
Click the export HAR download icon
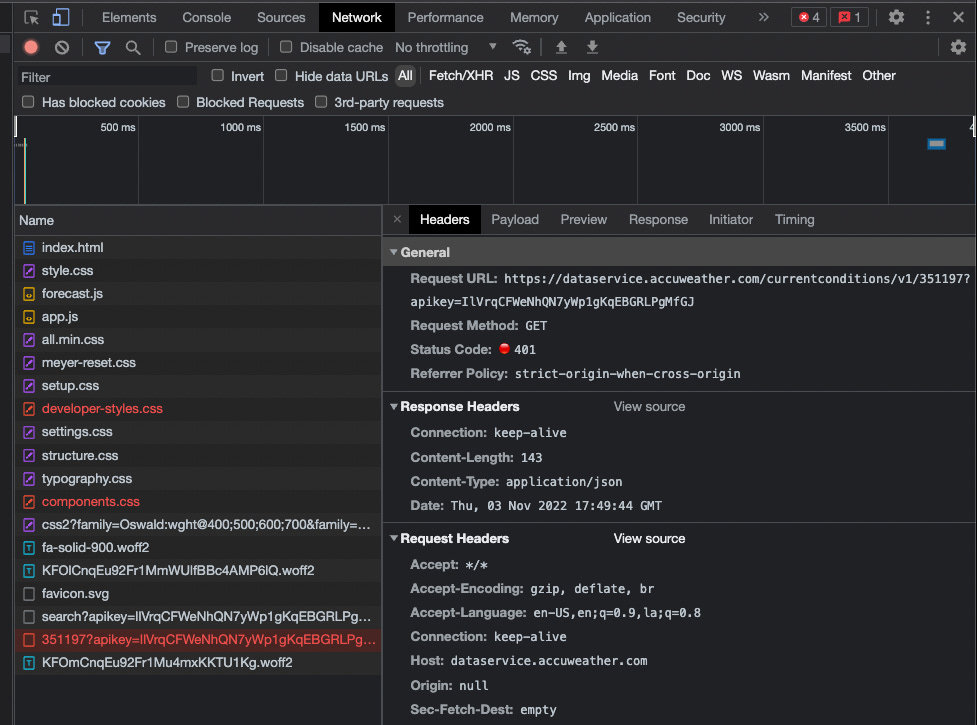pyautogui.click(x=593, y=47)
